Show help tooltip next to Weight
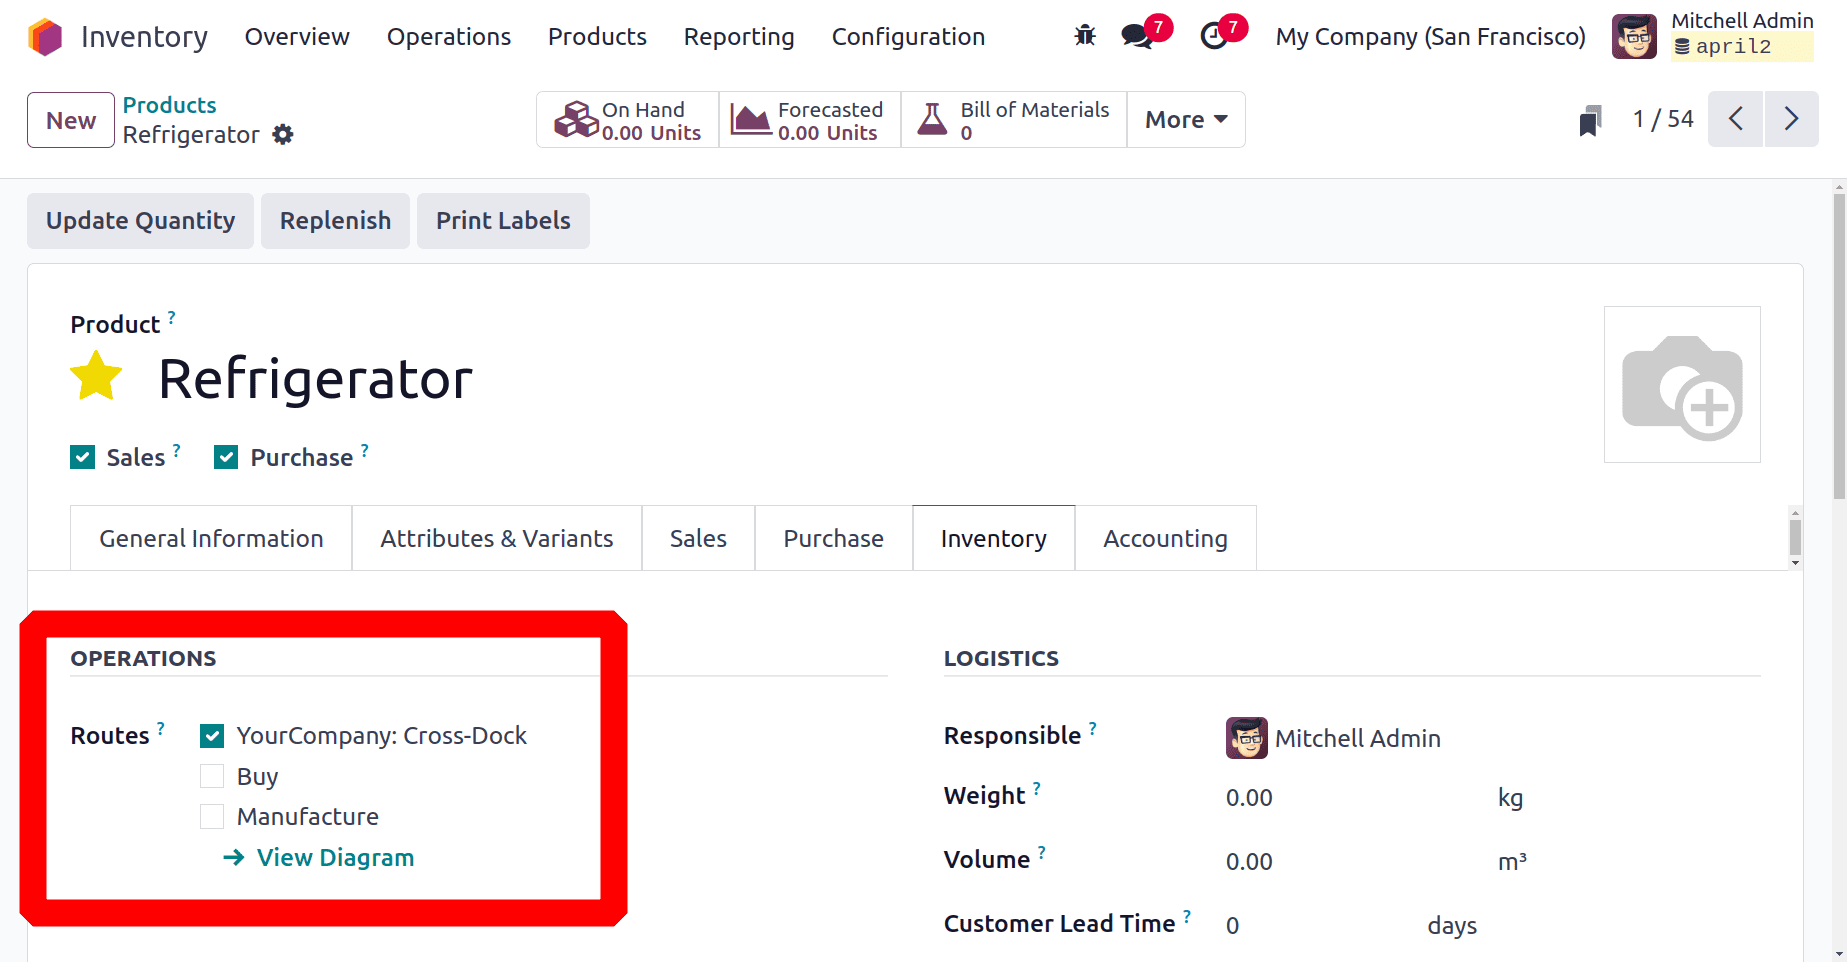The height and width of the screenshot is (962, 1847). coord(1037,788)
